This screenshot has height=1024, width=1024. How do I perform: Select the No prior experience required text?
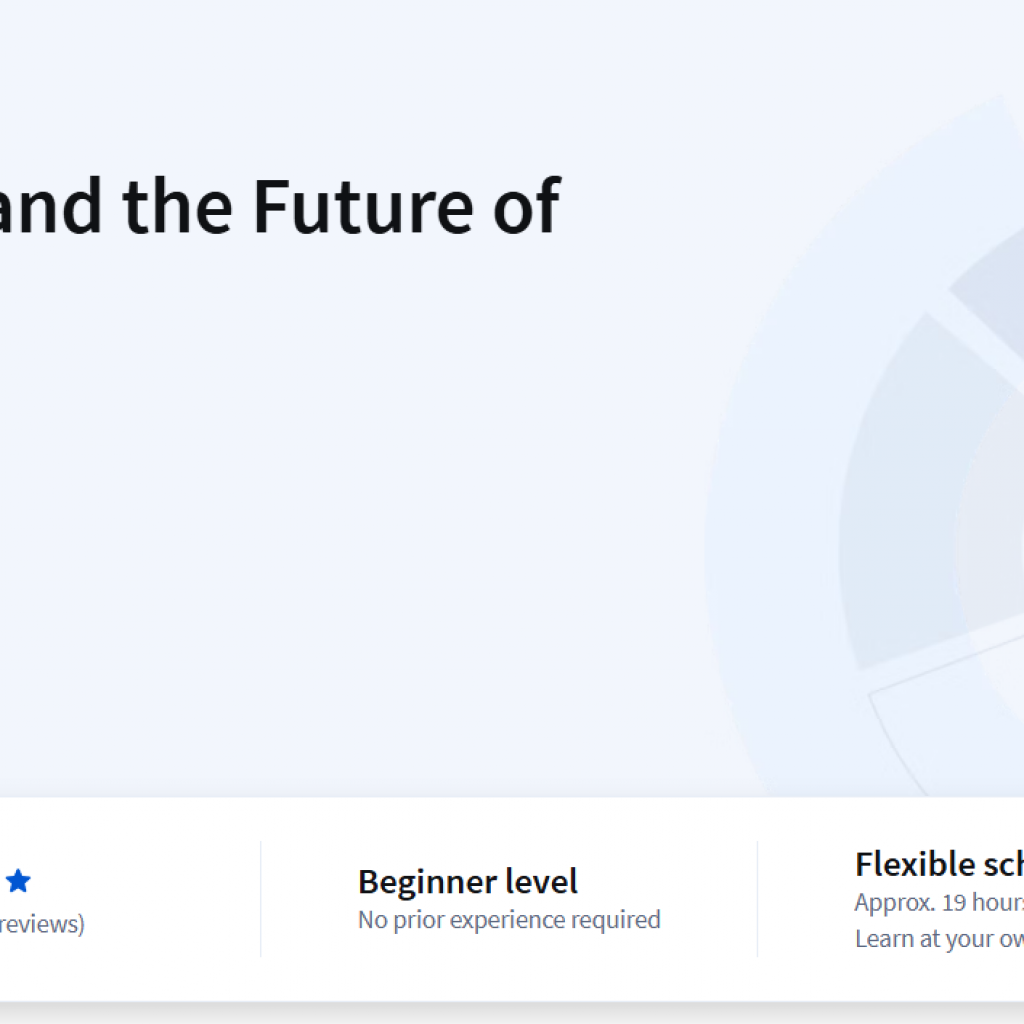(x=509, y=920)
